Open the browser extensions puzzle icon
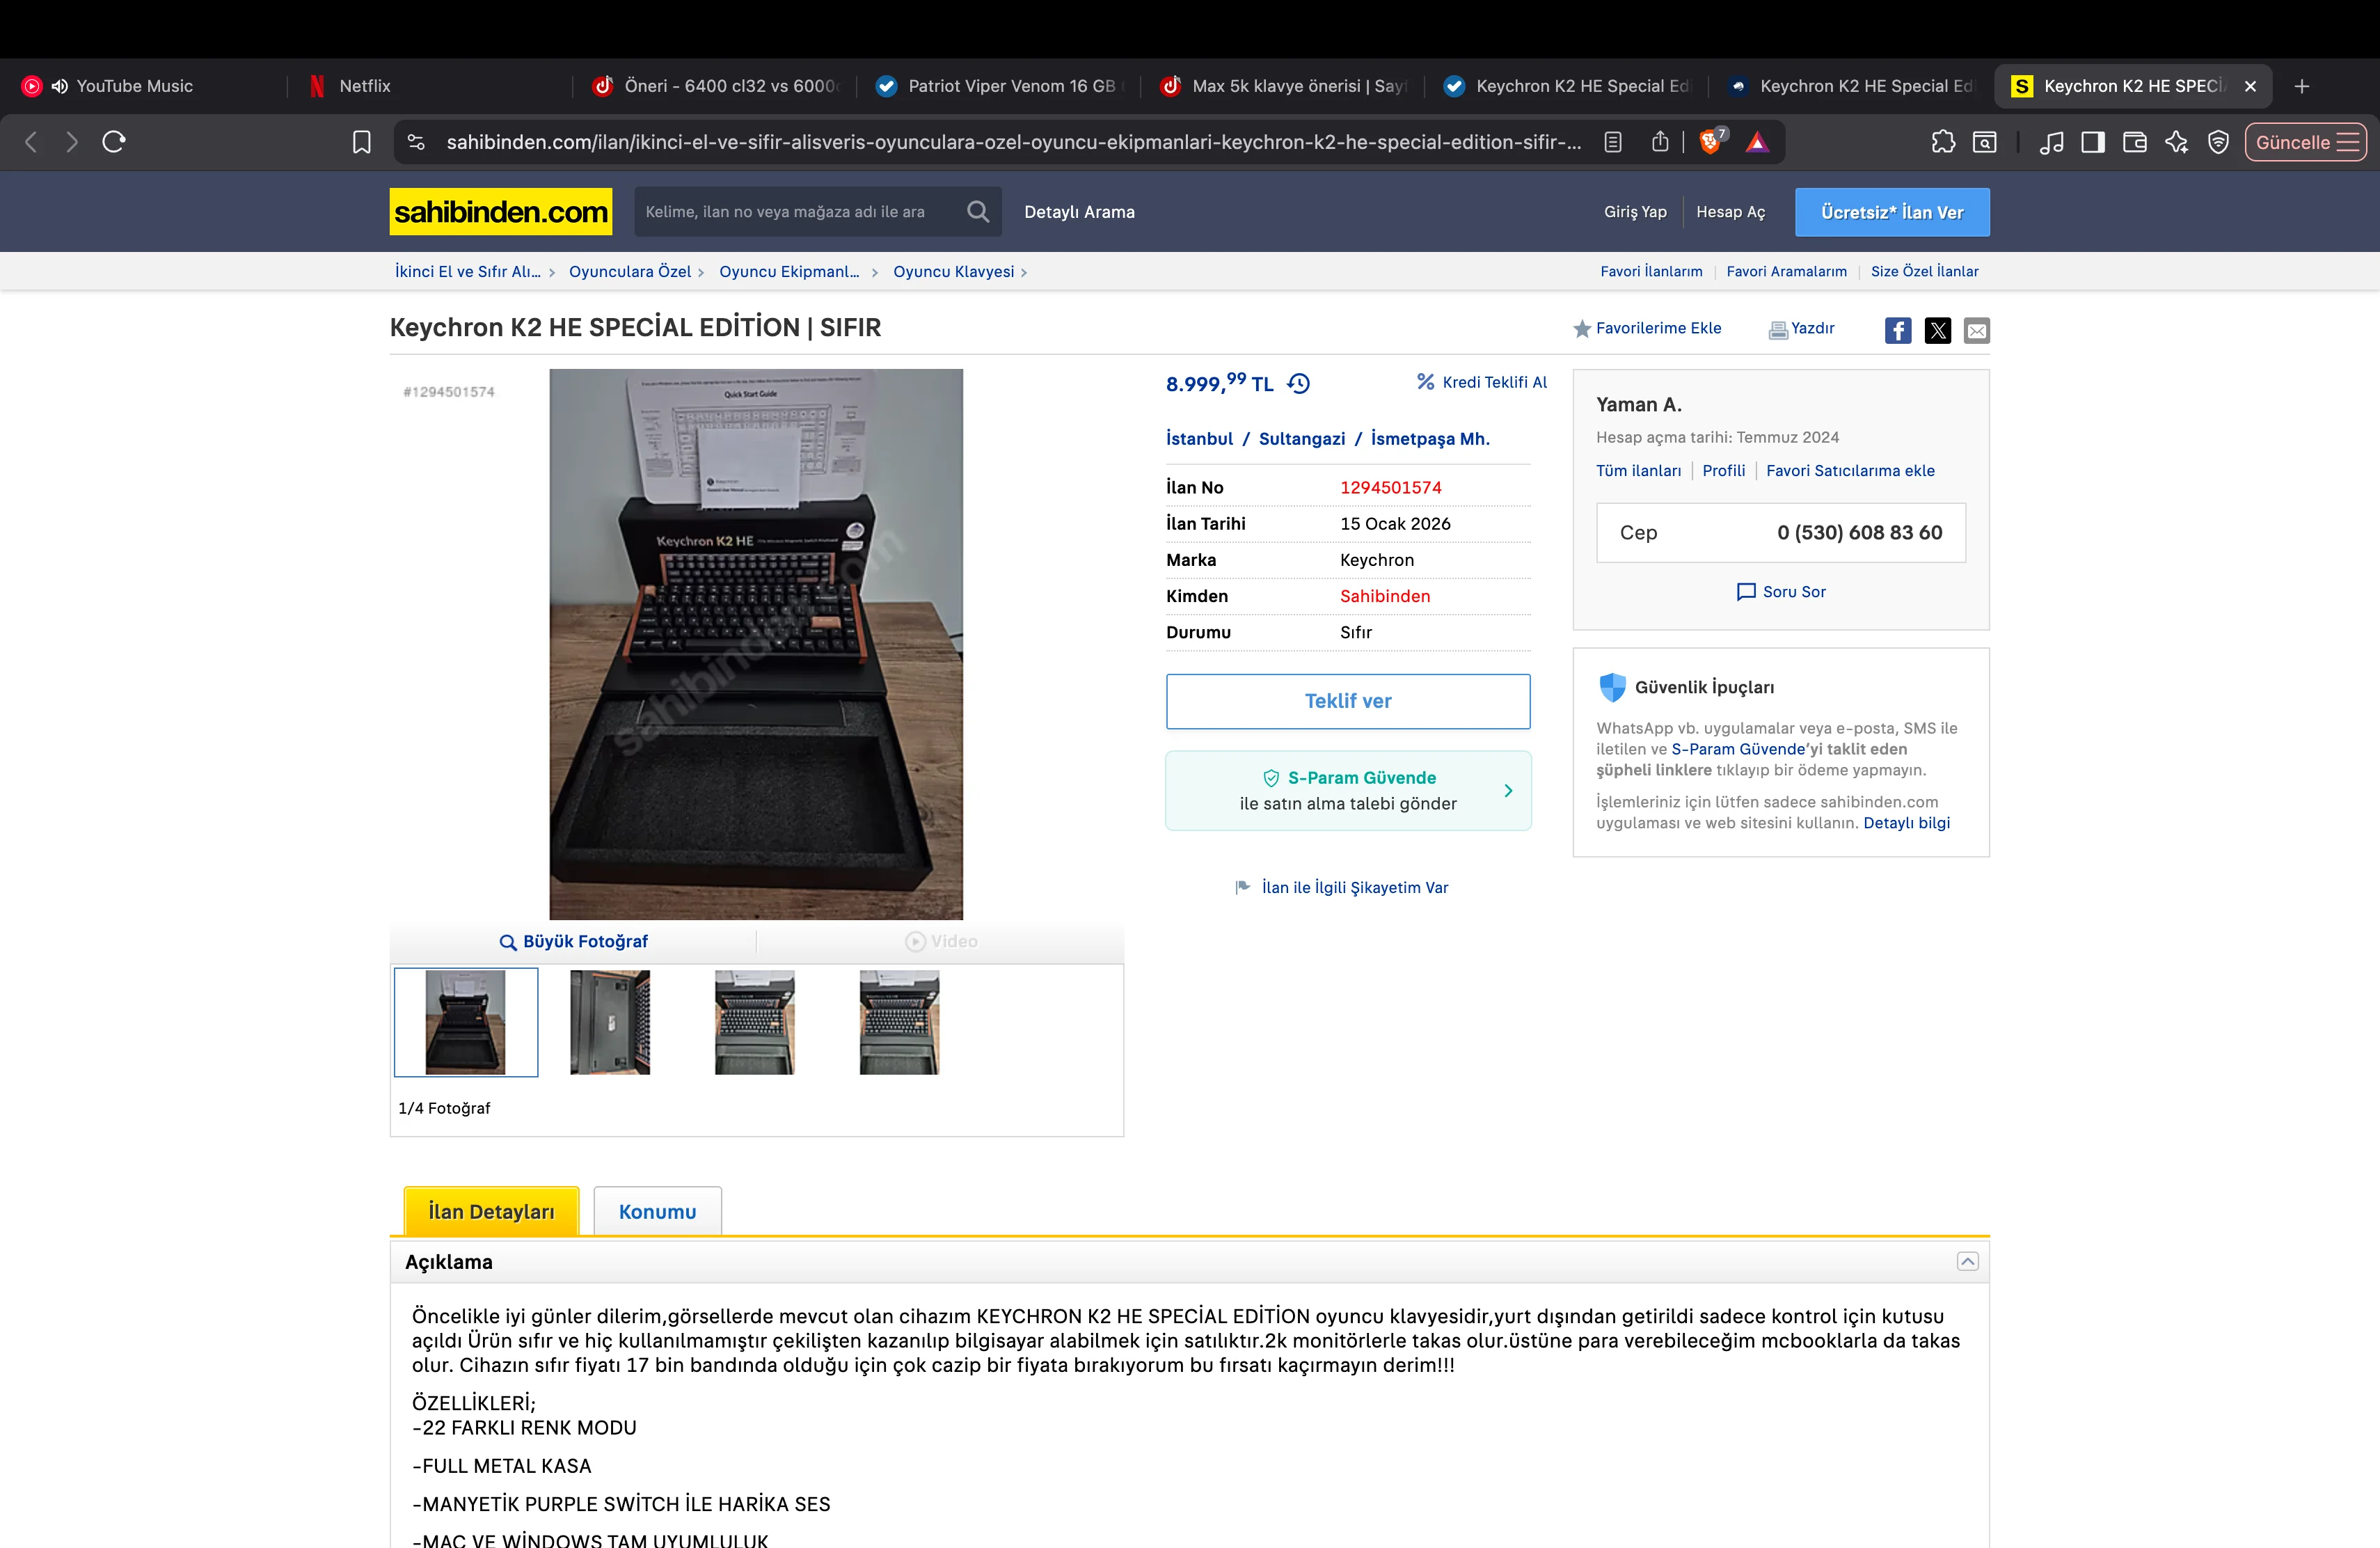 (1942, 142)
